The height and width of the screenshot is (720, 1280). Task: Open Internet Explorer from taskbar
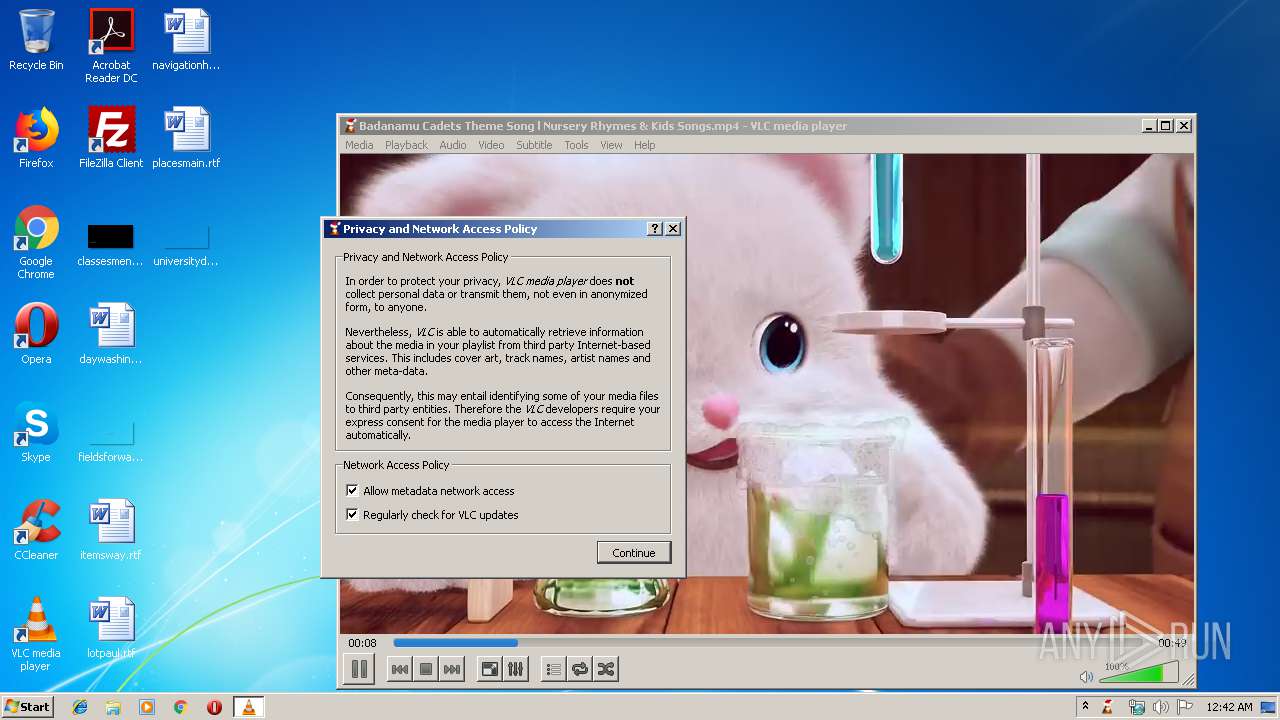80,707
